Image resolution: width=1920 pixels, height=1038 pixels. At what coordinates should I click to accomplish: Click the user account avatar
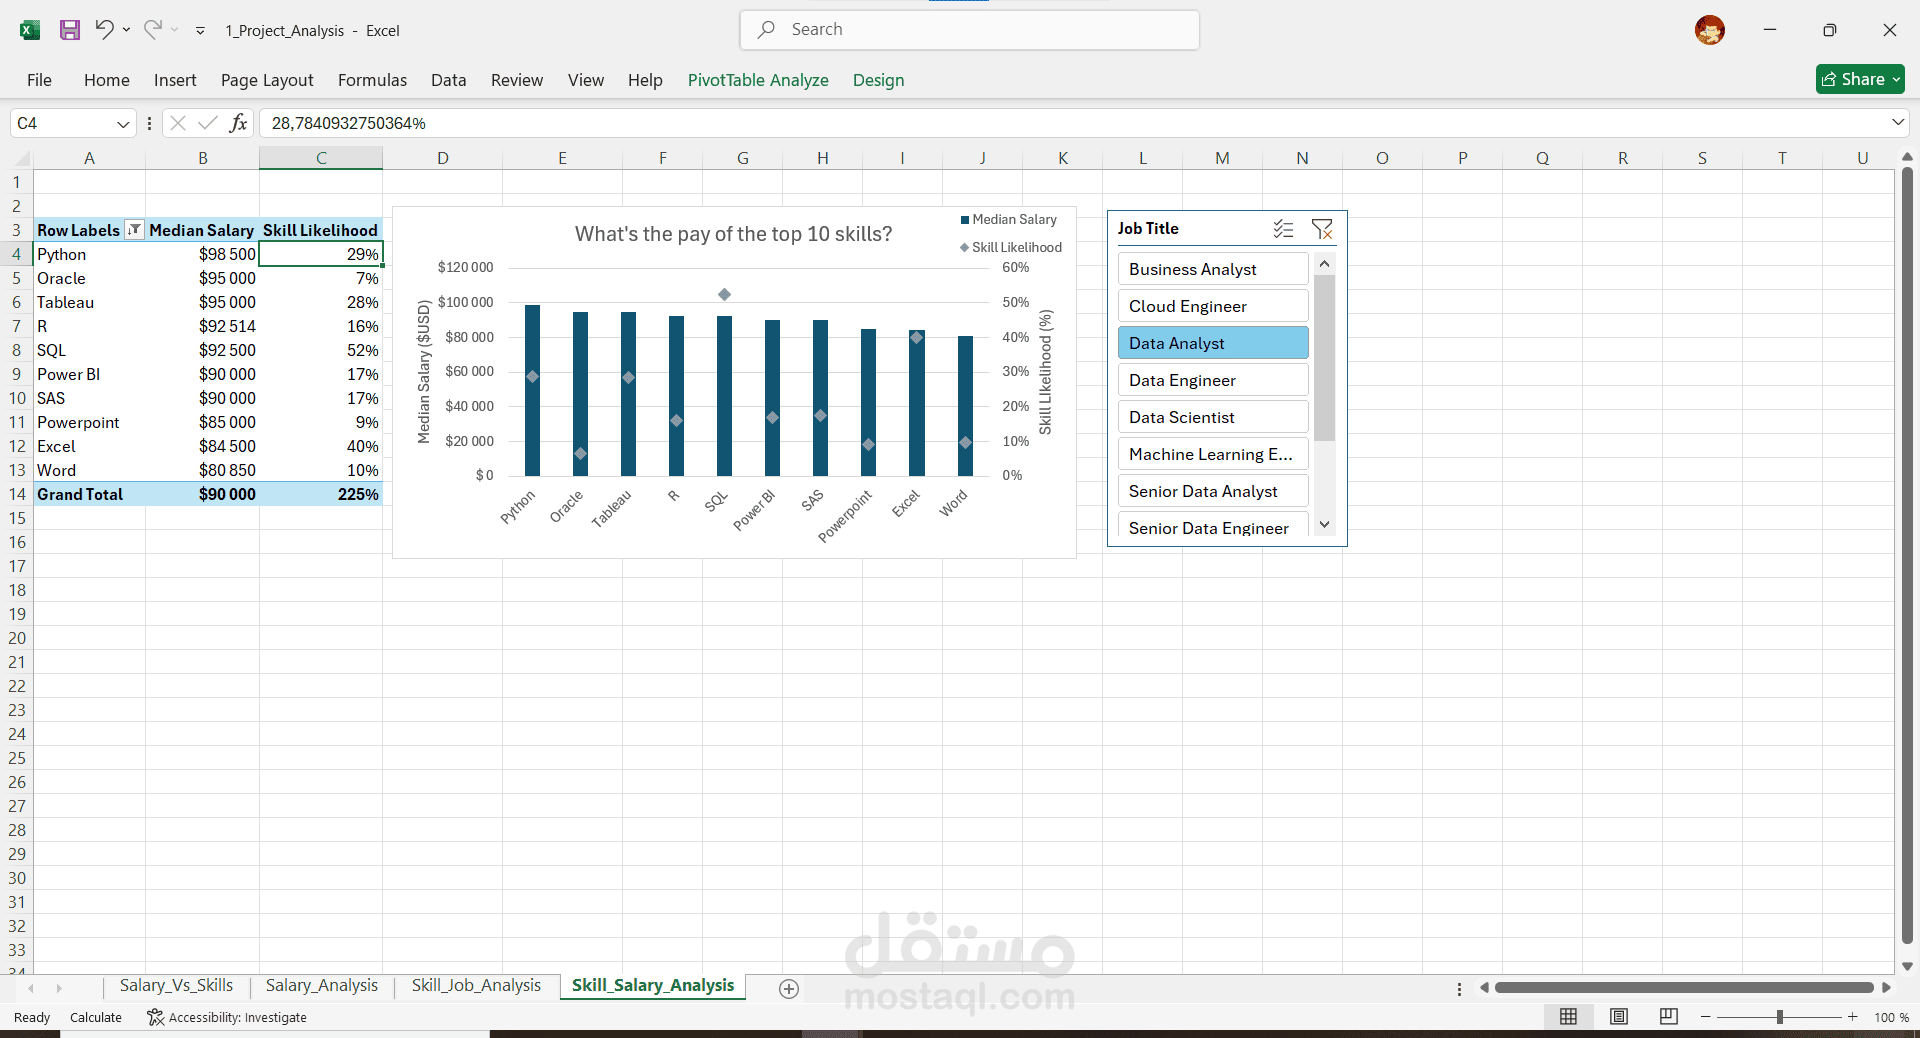[1709, 30]
